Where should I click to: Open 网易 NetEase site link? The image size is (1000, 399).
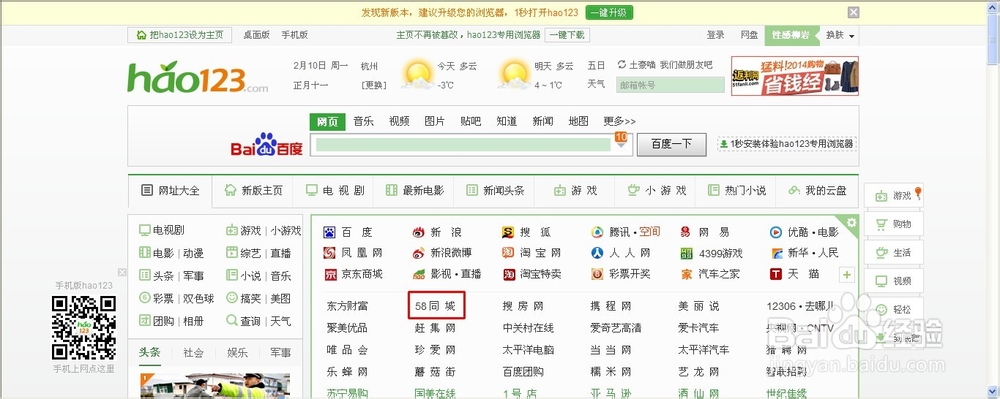(704, 232)
